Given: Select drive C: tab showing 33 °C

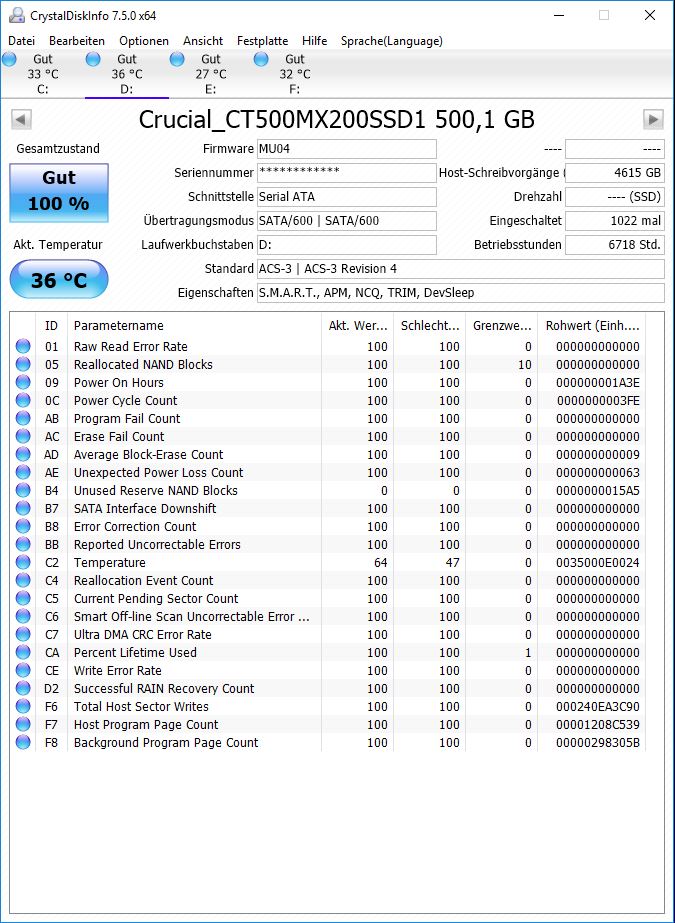Looking at the screenshot, I should pos(42,74).
